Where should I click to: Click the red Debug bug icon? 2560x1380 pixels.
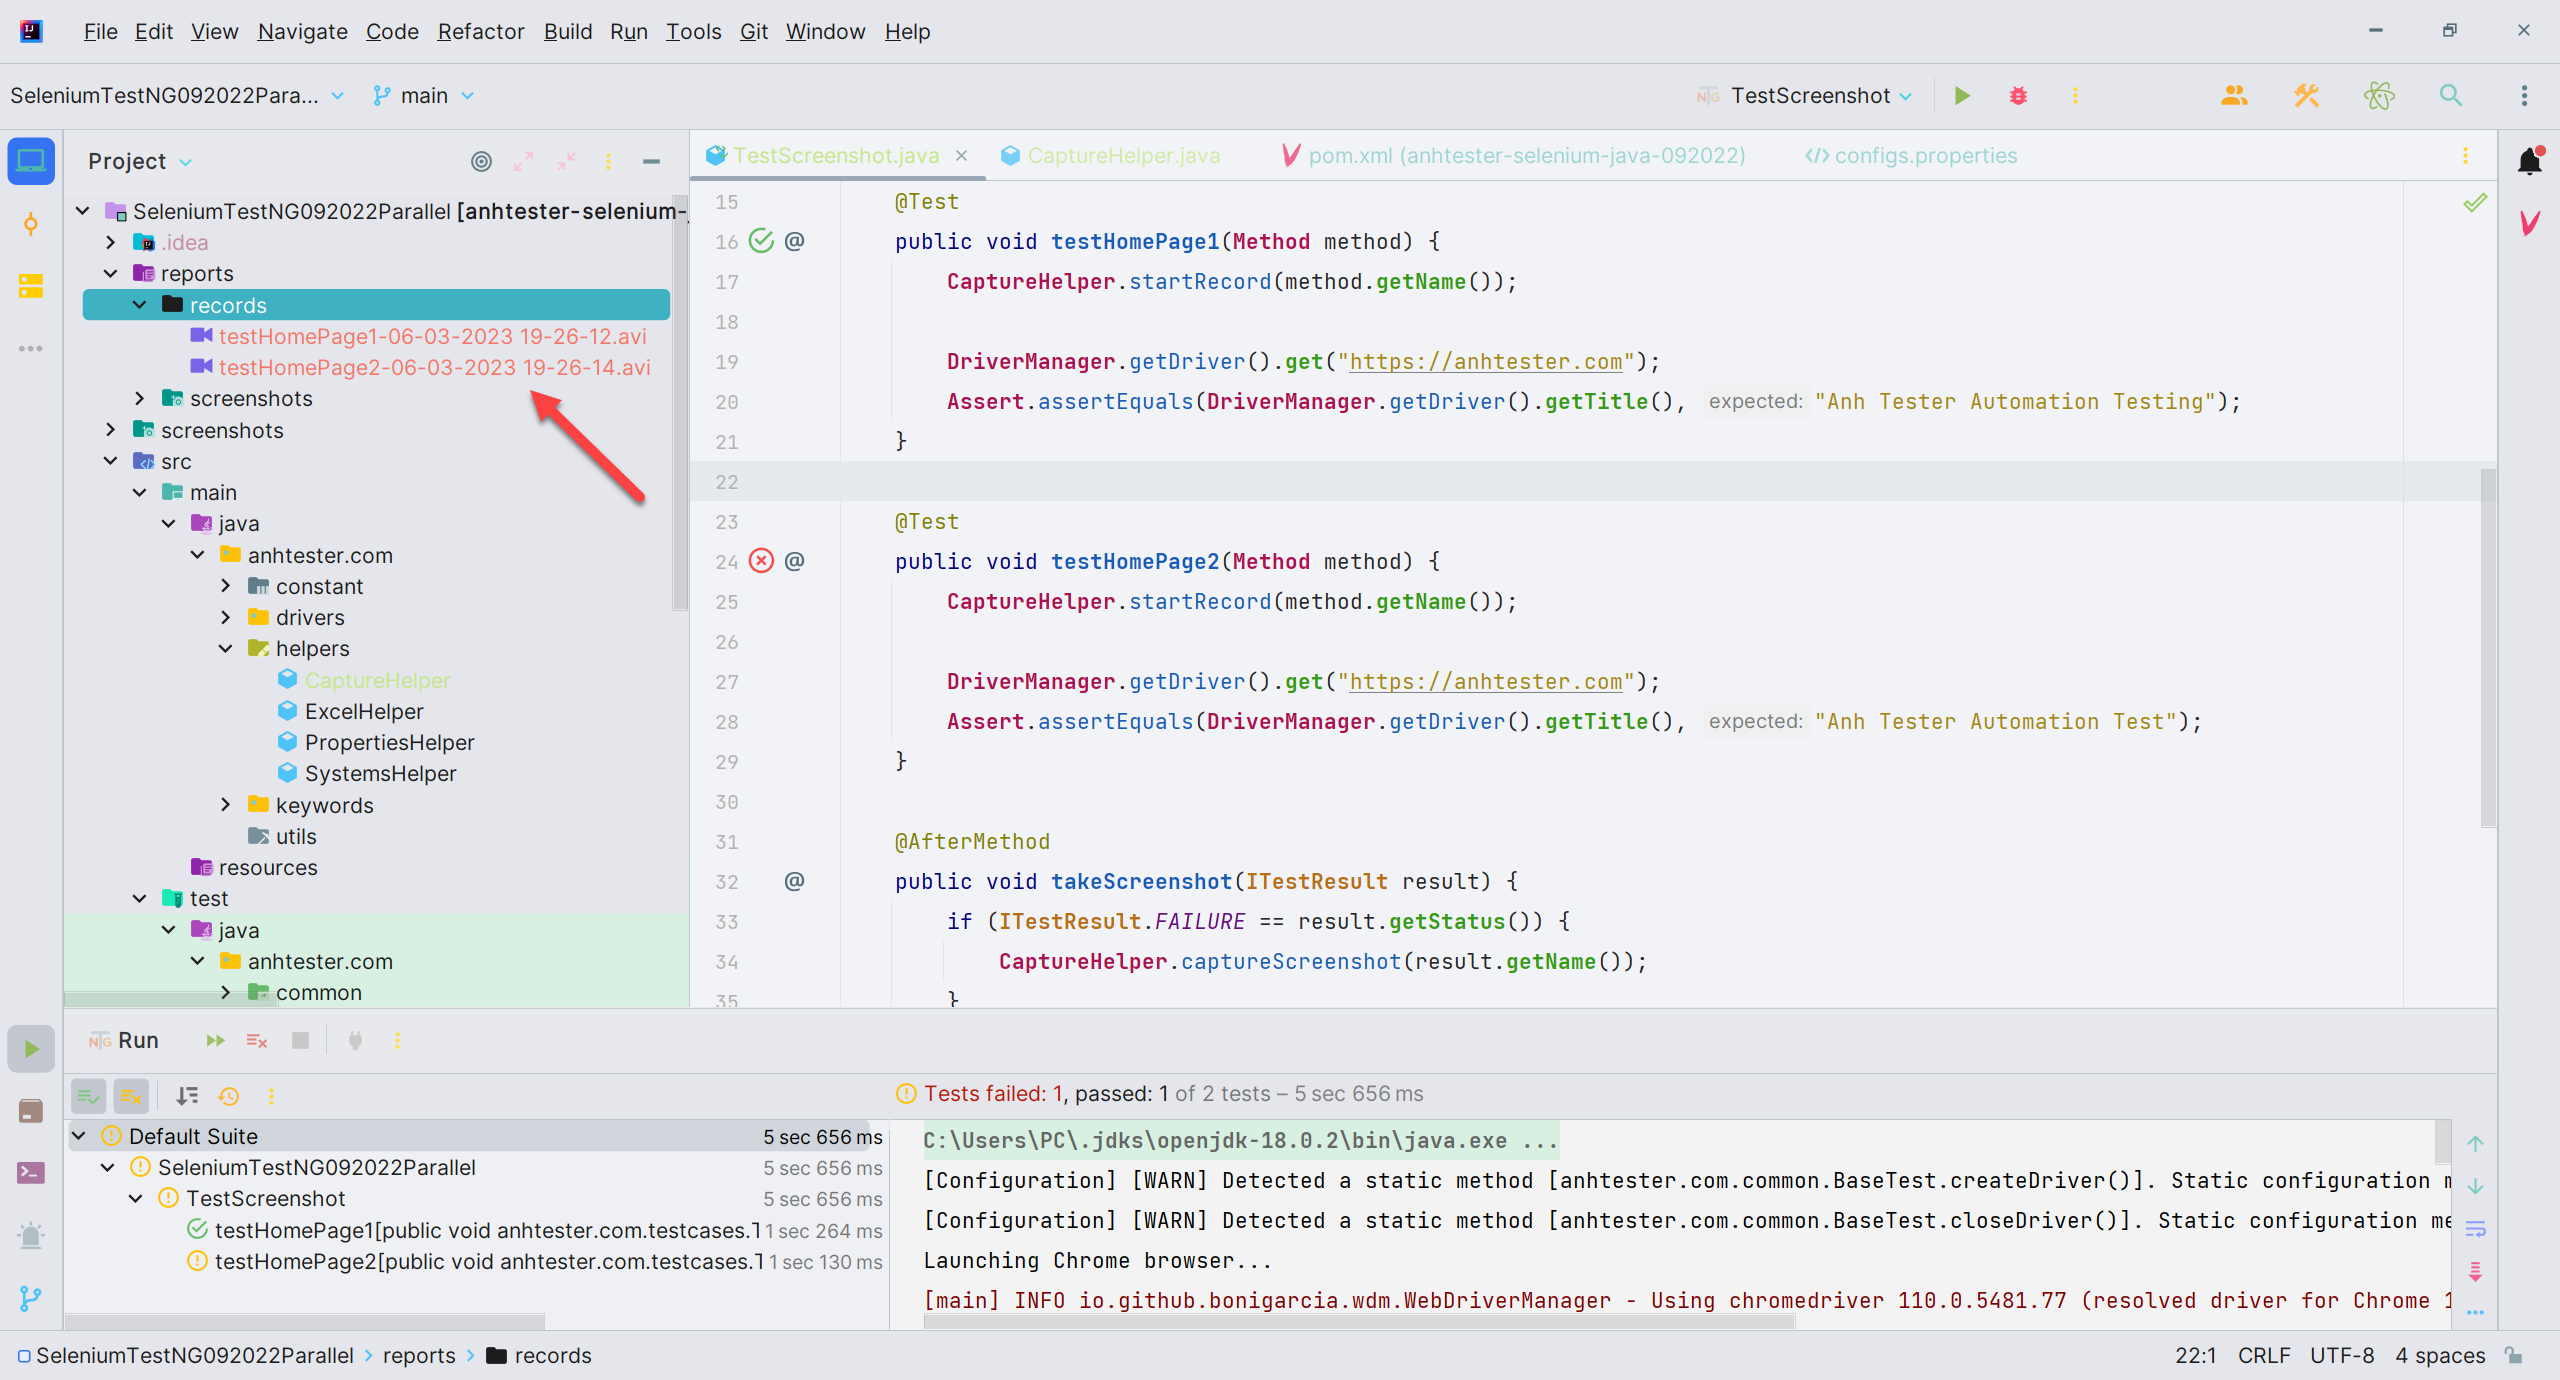tap(2018, 96)
